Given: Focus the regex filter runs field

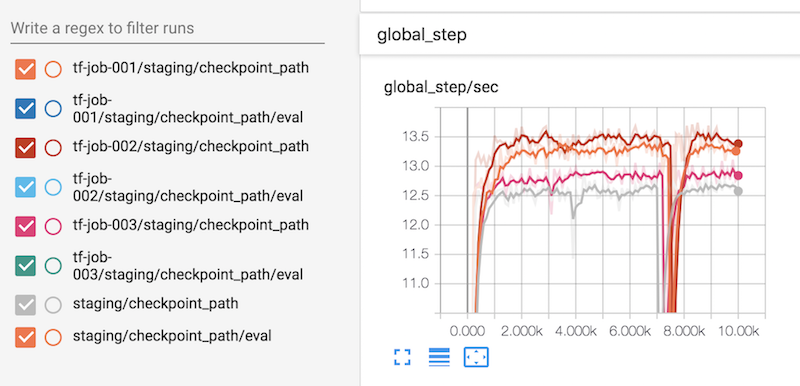Looking at the screenshot, I should tap(167, 28).
